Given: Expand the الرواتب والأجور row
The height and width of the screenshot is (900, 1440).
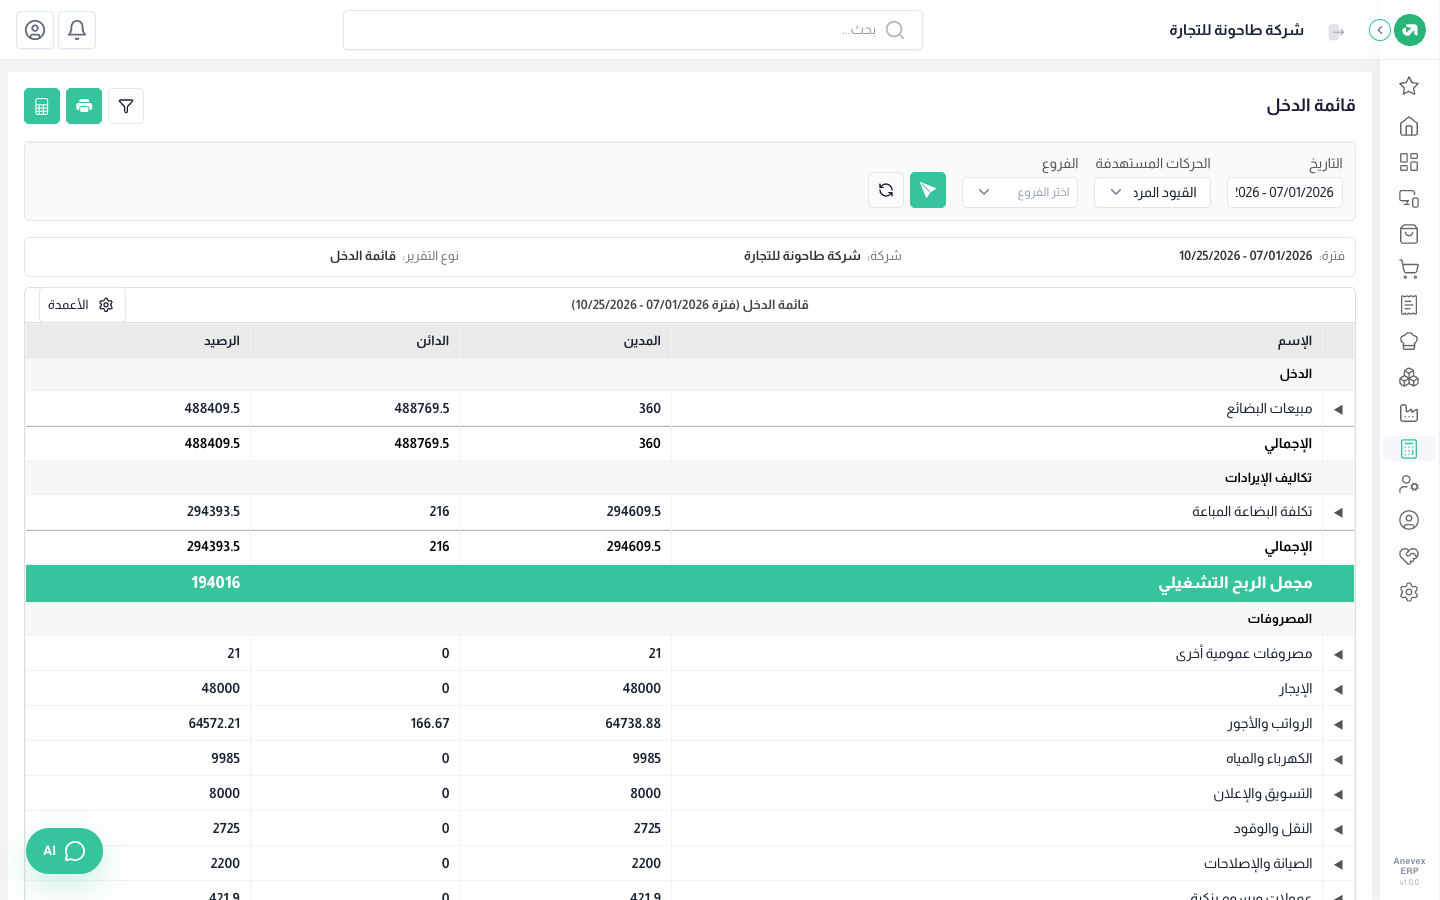Looking at the screenshot, I should tap(1338, 724).
